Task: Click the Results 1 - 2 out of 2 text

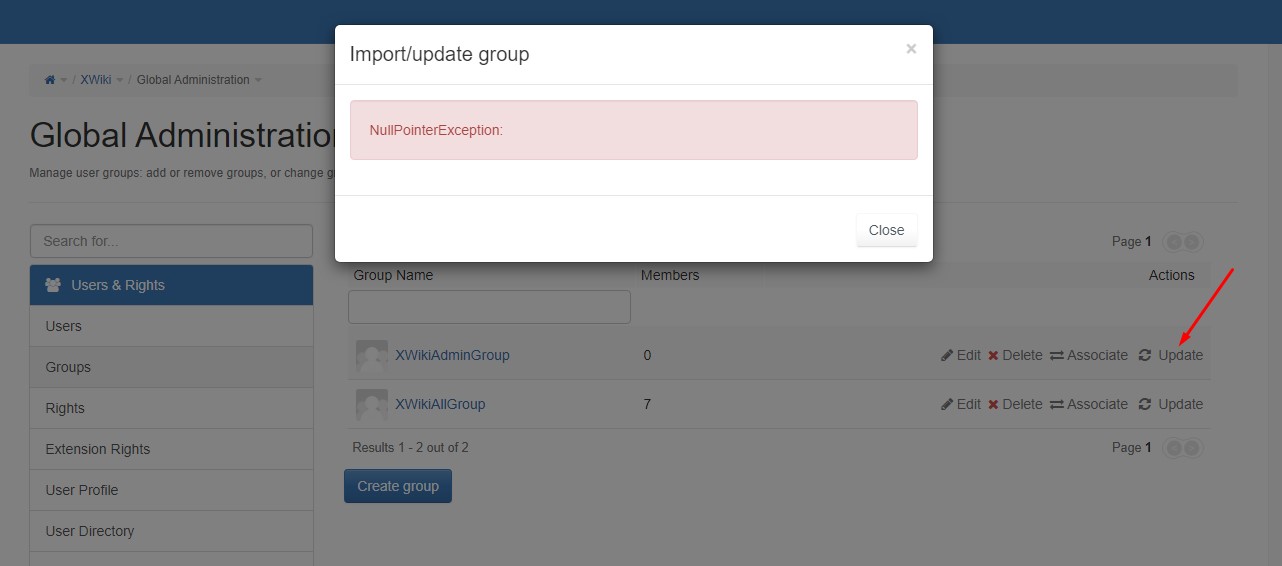Action: point(410,447)
